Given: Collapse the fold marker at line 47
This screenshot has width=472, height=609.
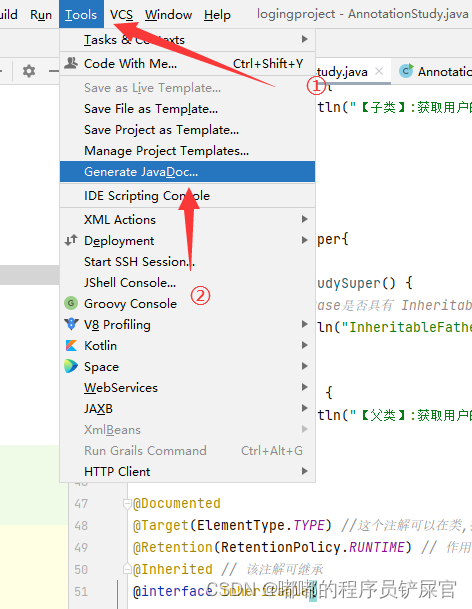Looking at the screenshot, I should click(127, 504).
